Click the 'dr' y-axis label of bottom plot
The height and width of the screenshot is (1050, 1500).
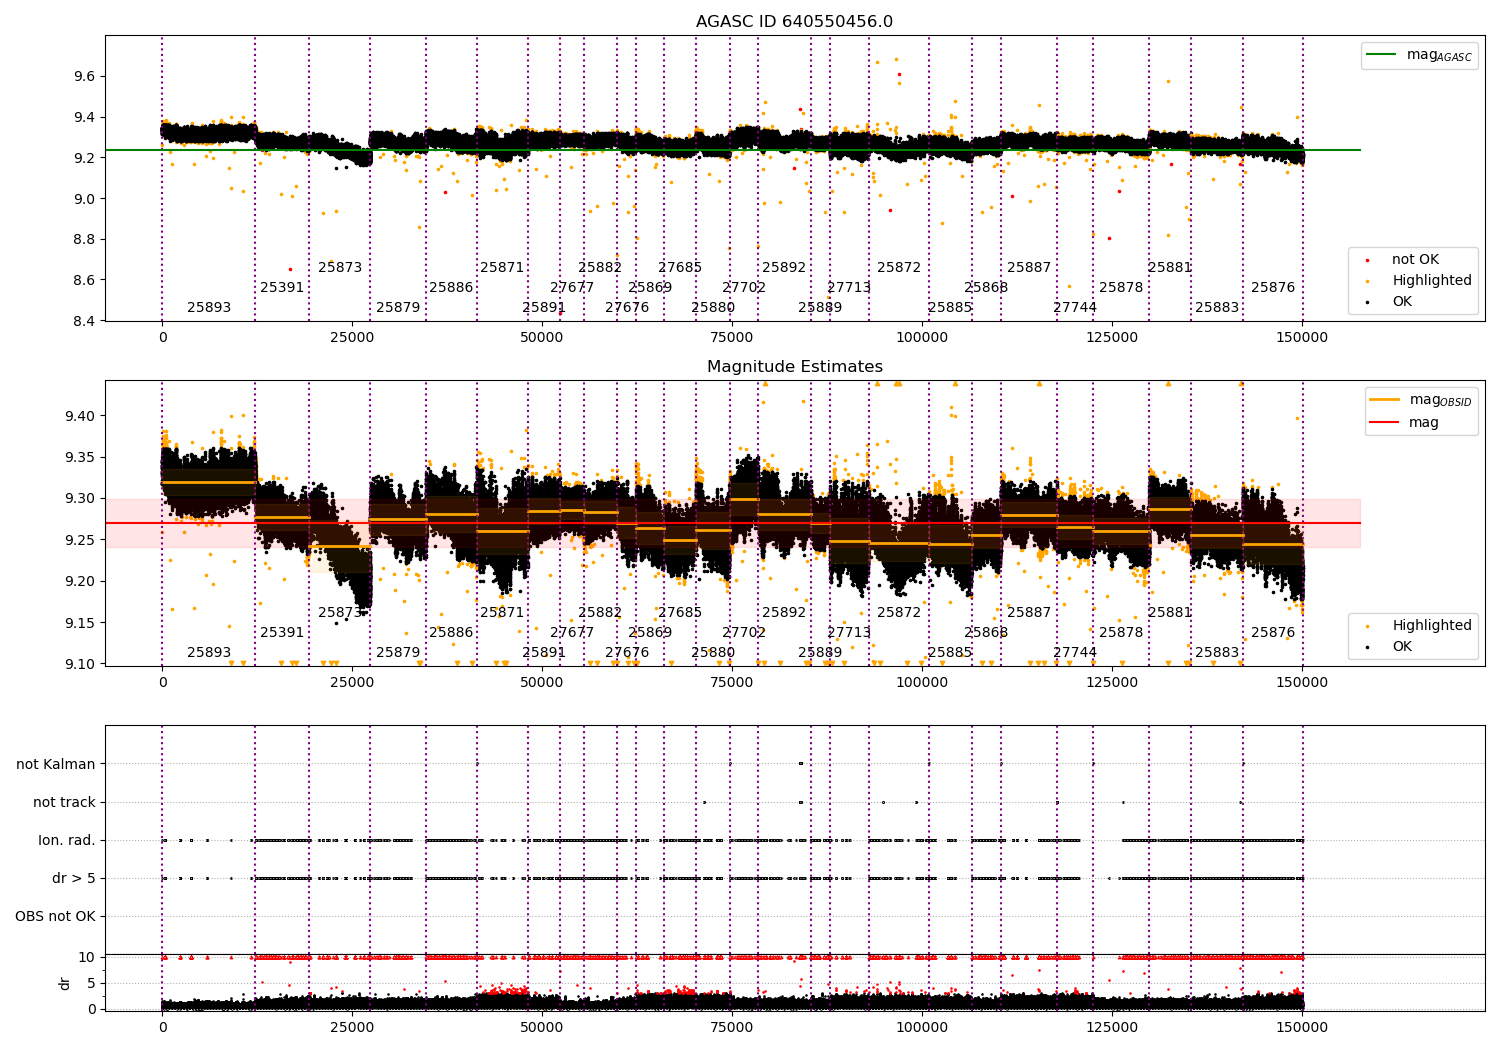point(65,983)
